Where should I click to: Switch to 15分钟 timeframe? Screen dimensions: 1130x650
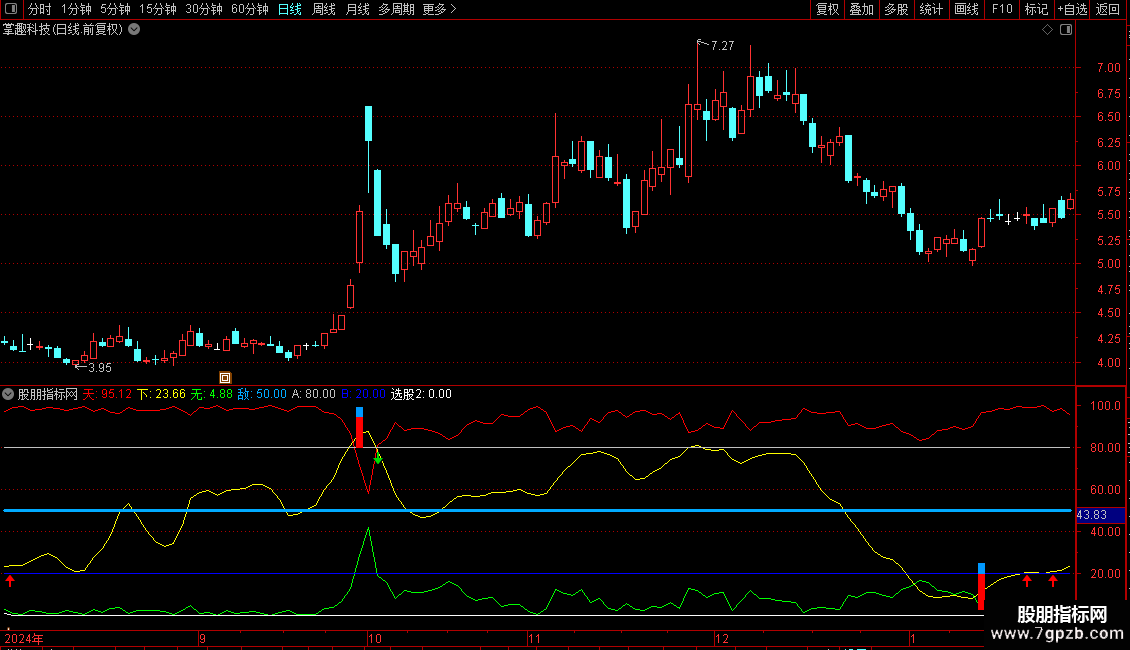click(157, 9)
